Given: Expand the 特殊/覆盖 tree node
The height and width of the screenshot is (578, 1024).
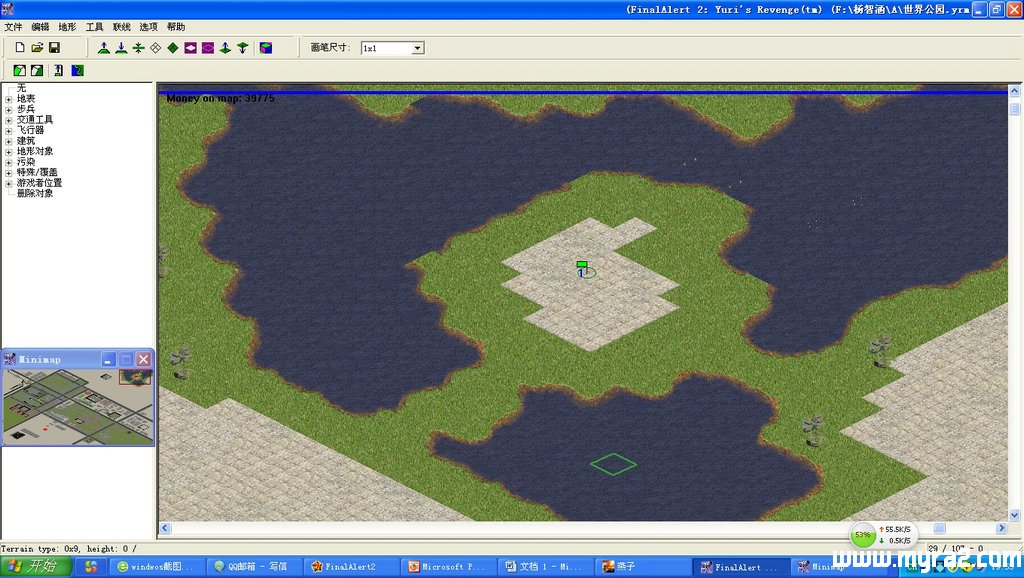Looking at the screenshot, I should pyautogui.click(x=8, y=172).
